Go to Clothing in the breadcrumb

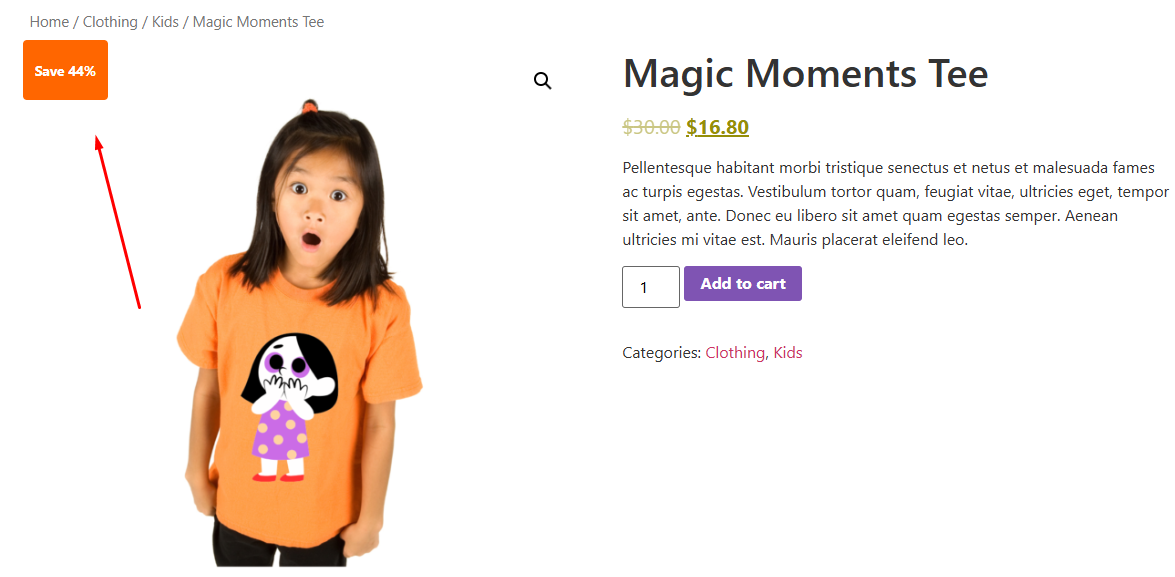coord(110,22)
